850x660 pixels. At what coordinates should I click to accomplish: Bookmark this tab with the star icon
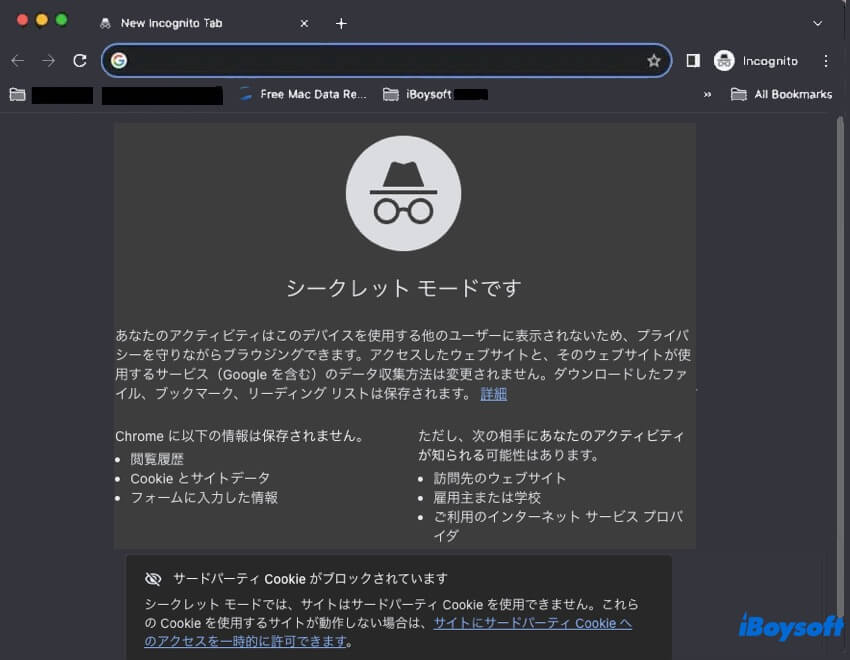click(654, 61)
